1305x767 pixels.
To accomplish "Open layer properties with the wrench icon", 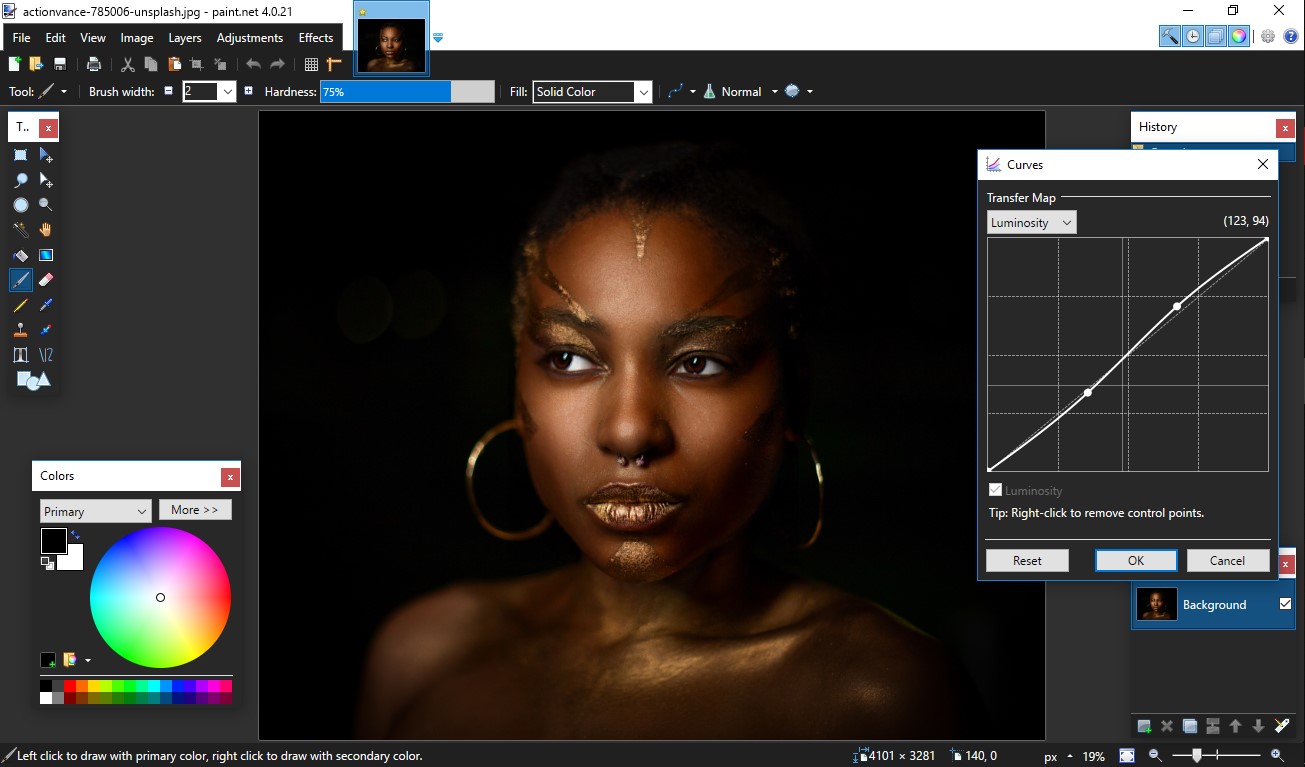I will [x=1282, y=725].
